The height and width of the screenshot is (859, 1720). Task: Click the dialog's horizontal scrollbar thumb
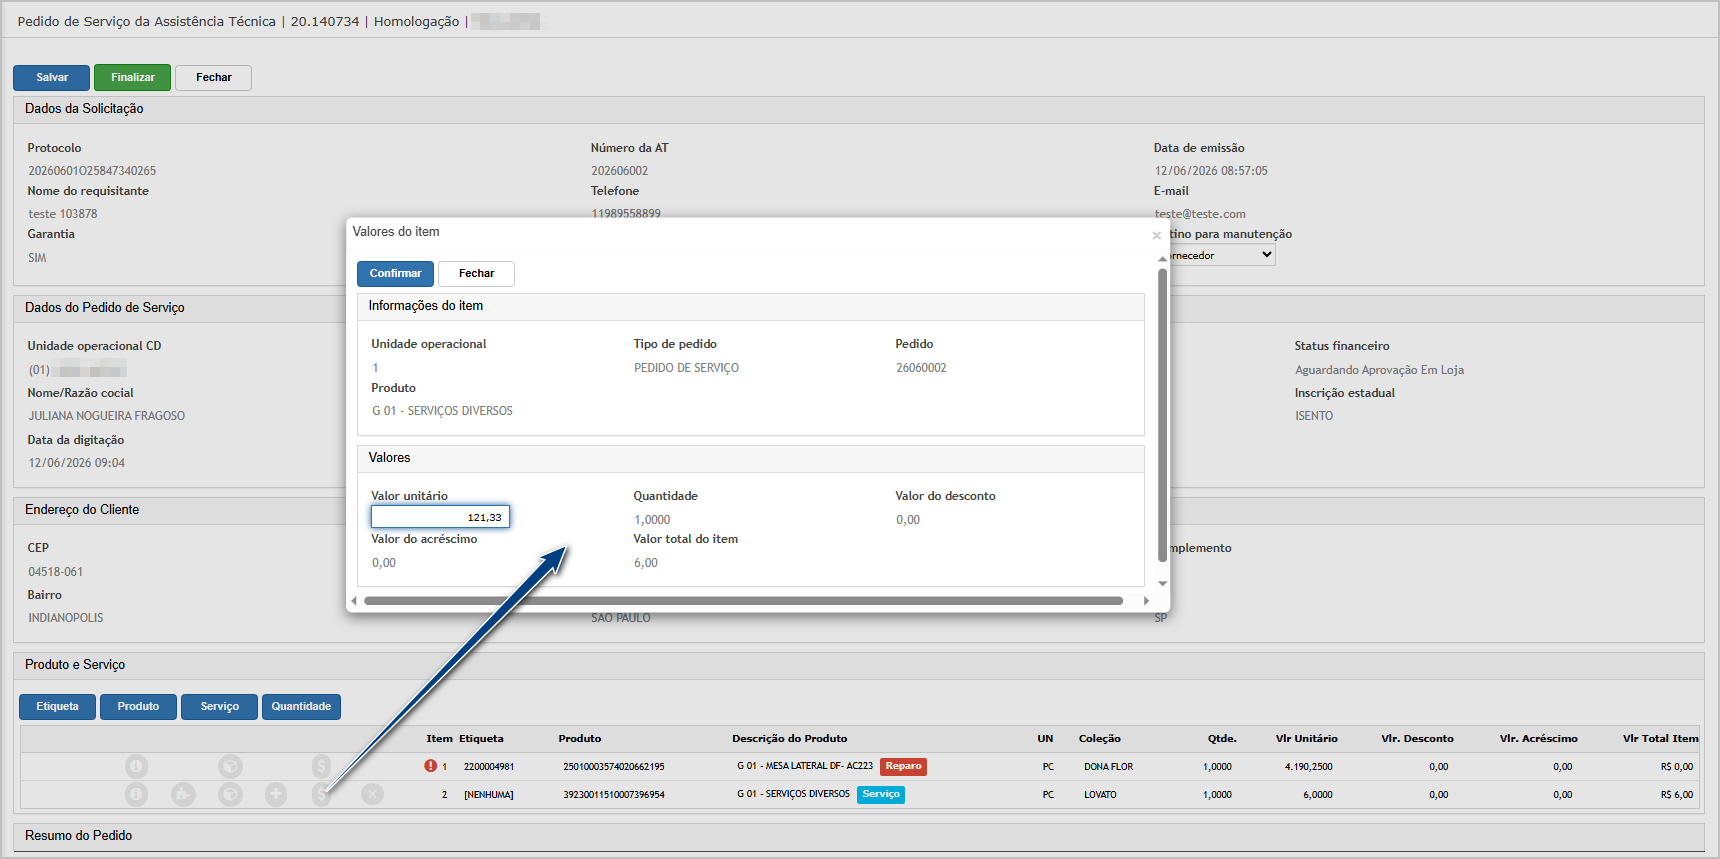(743, 601)
